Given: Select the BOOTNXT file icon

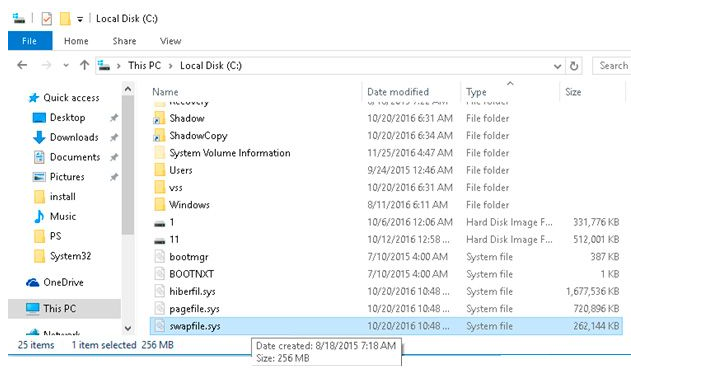Looking at the screenshot, I should coord(159,274).
